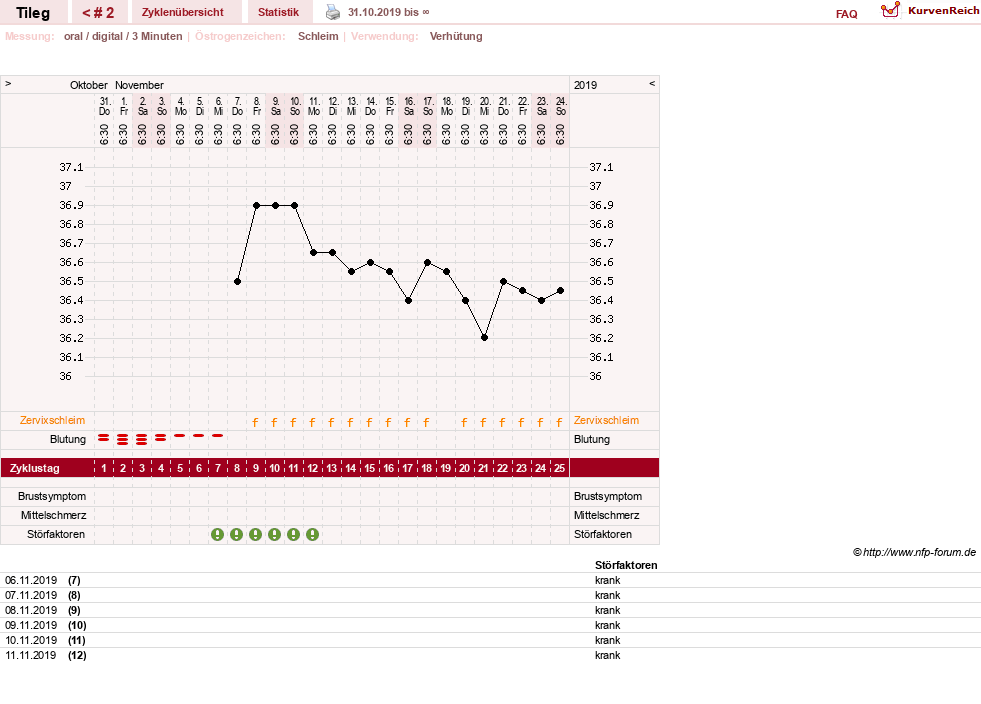The image size is (981, 704).
Task: Click the green Störfaktoren icon on cycle day 11
Action: 293,534
